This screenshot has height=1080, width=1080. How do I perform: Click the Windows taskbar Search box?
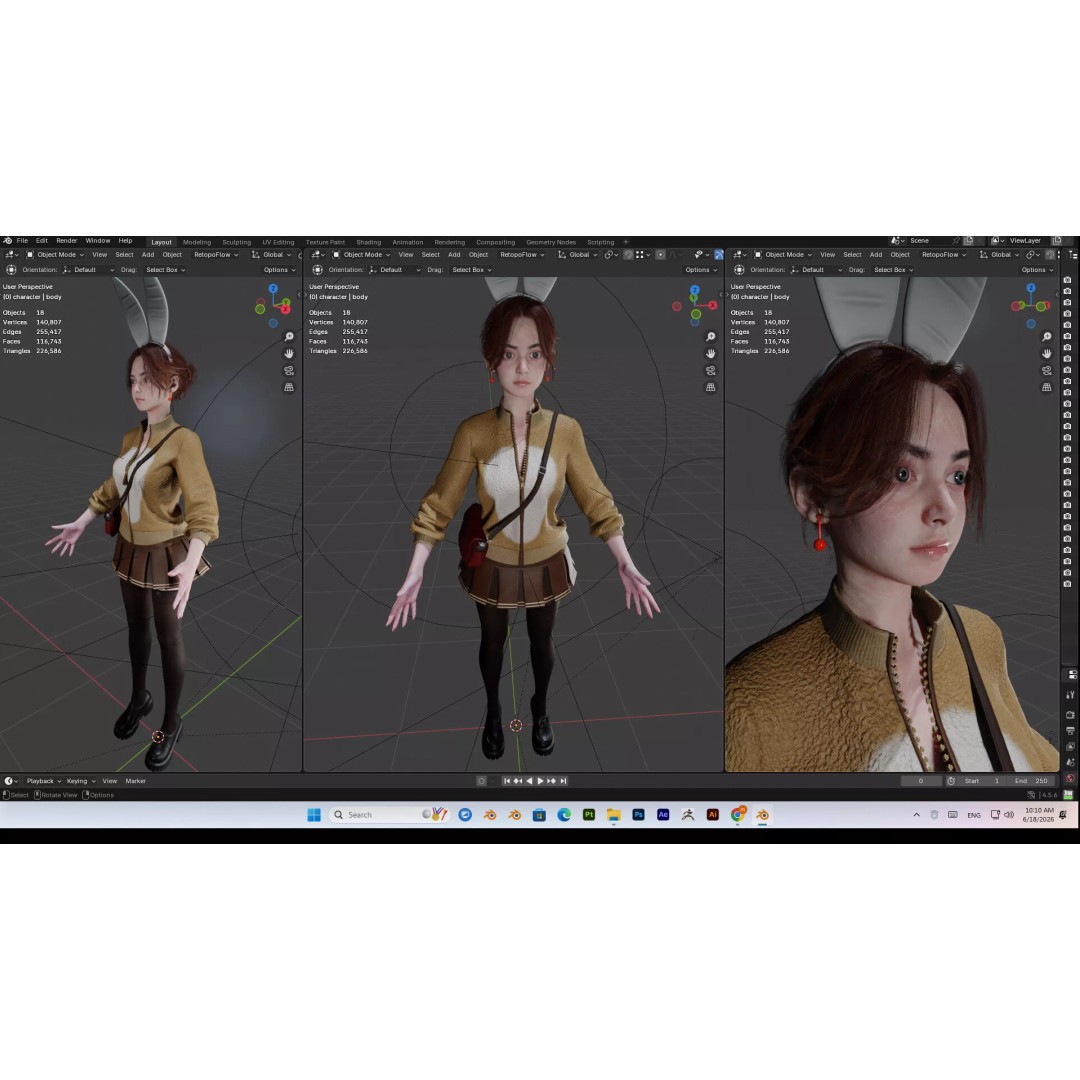tap(389, 815)
